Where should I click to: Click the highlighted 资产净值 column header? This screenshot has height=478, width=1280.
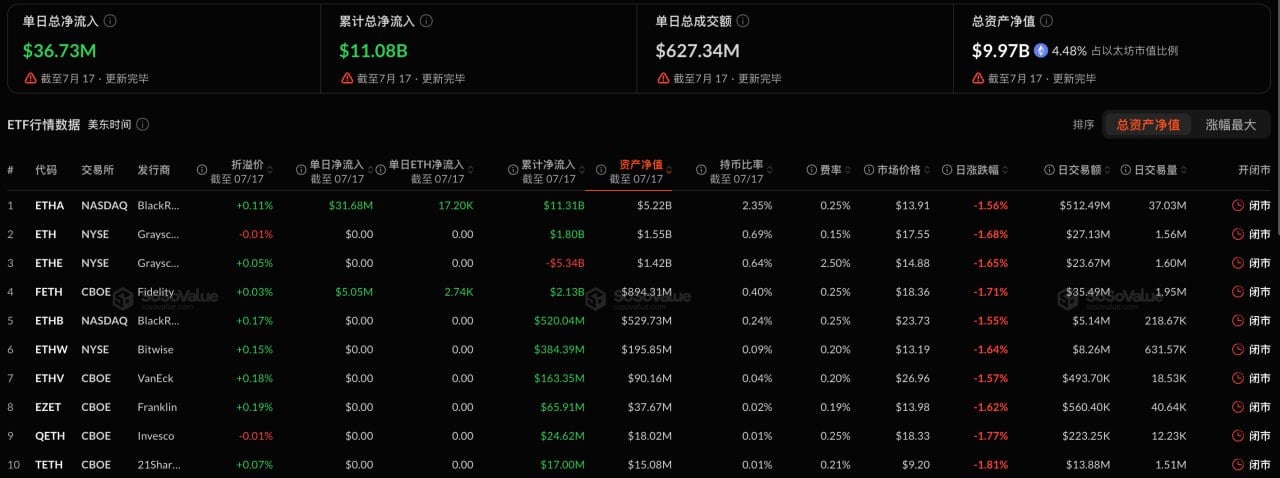pos(642,164)
